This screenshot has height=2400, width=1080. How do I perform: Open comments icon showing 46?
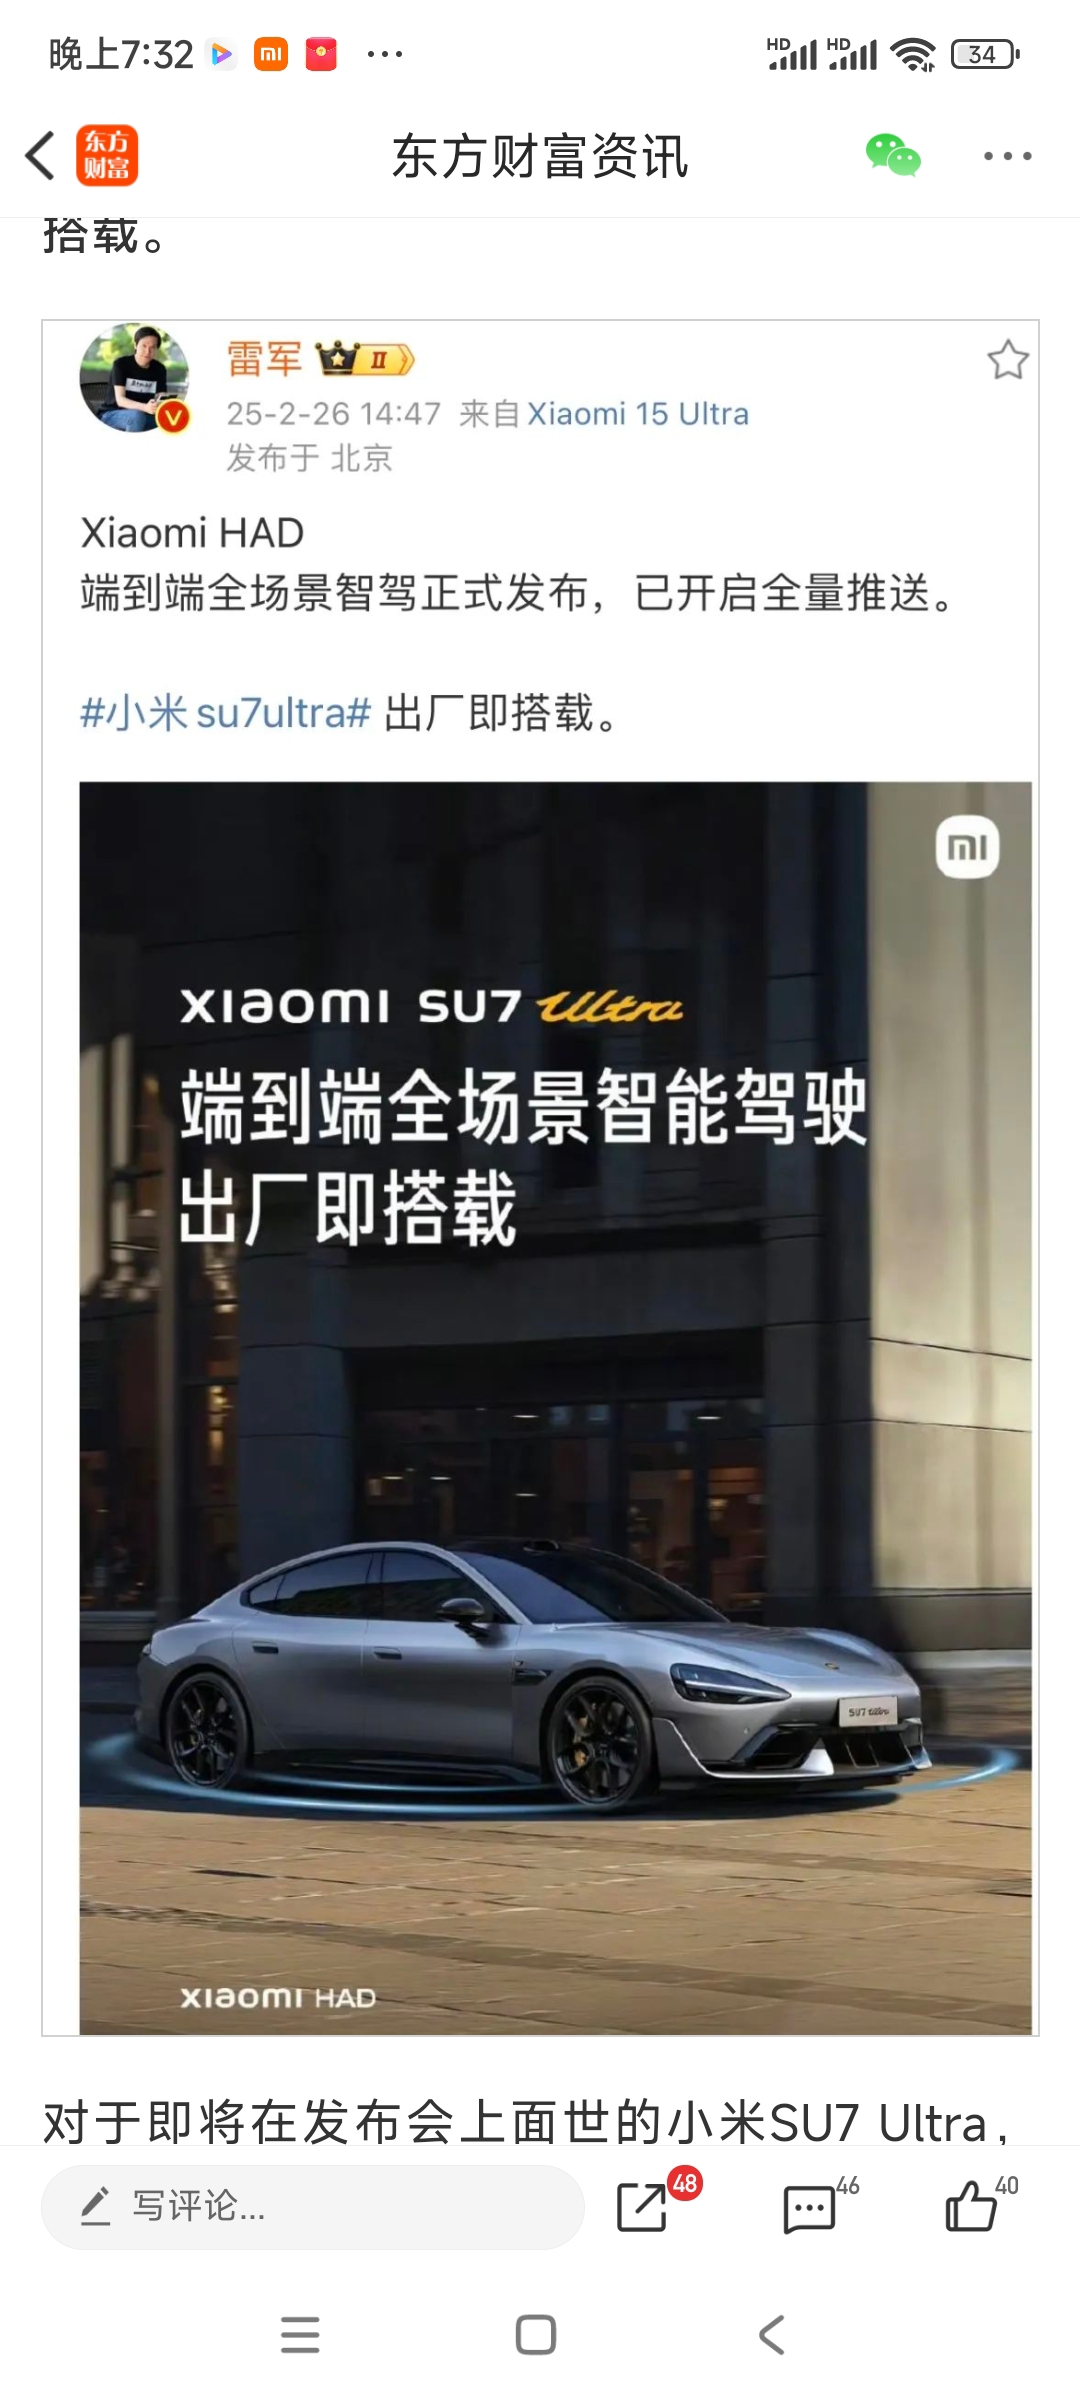pos(810,2205)
